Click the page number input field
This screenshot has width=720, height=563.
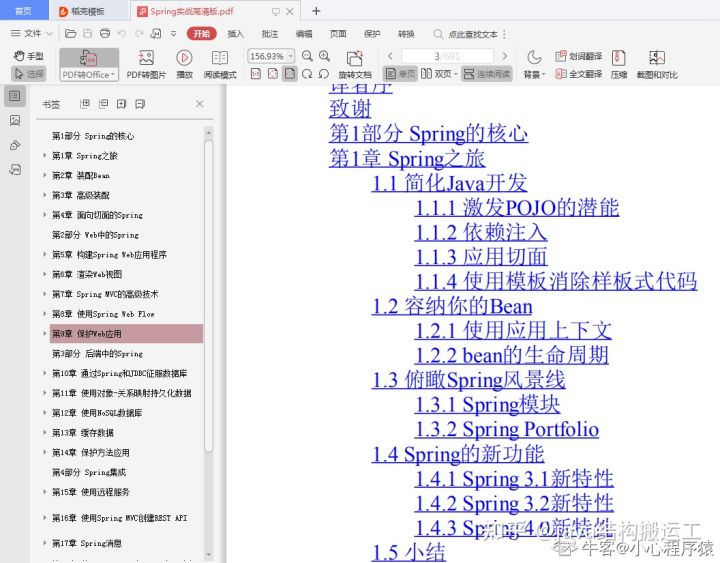447,56
